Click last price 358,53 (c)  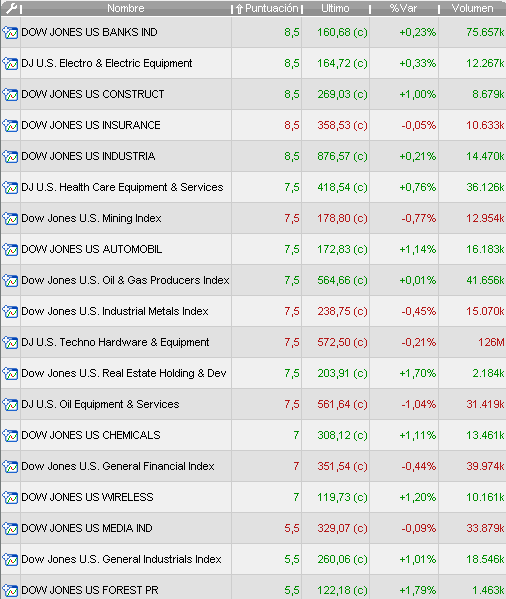pos(342,125)
